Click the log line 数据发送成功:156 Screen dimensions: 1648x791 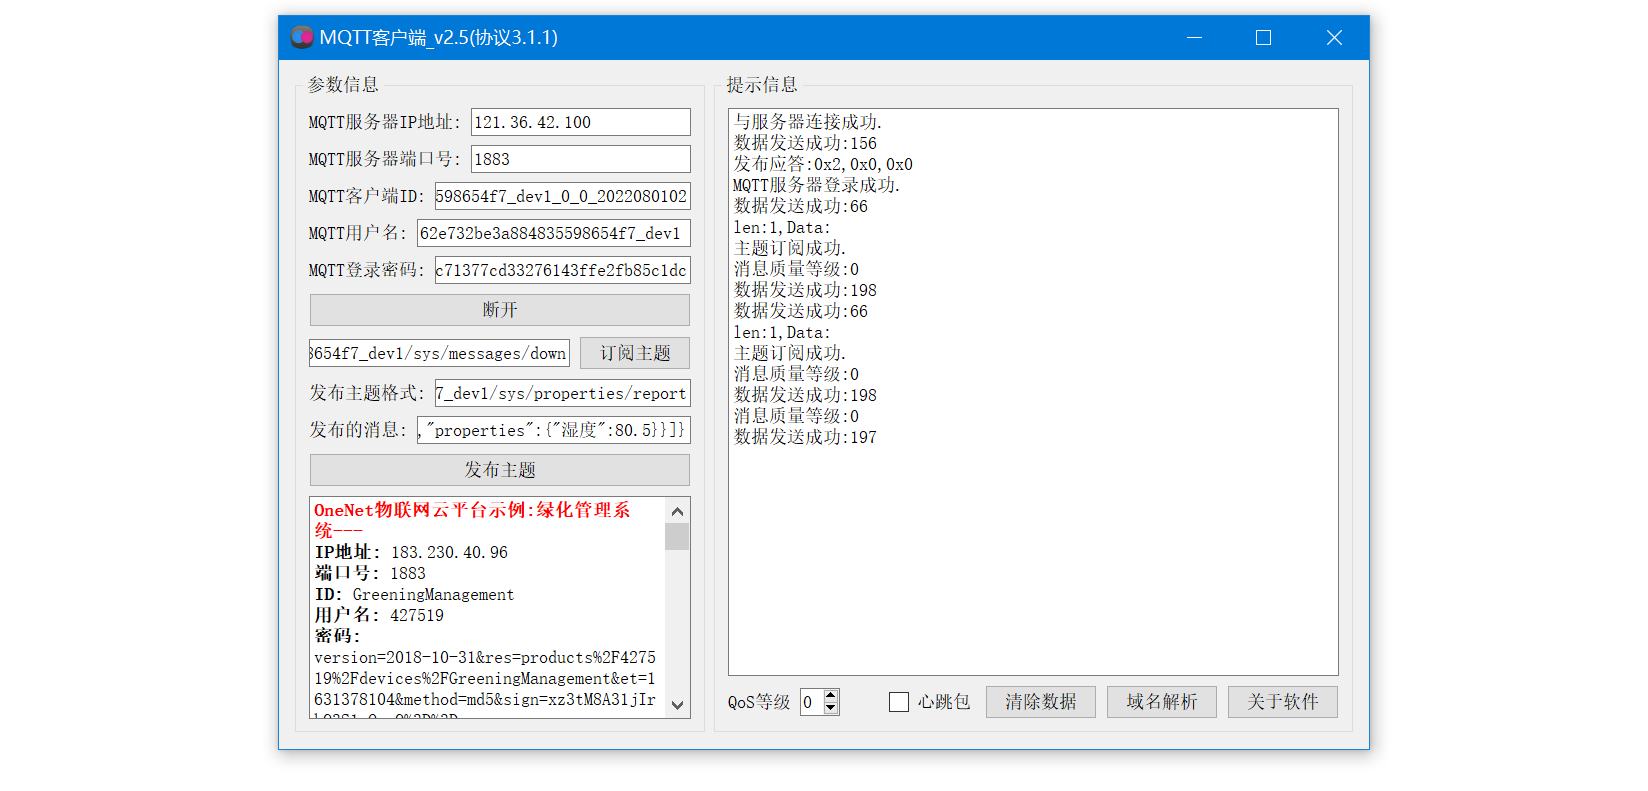(805, 143)
